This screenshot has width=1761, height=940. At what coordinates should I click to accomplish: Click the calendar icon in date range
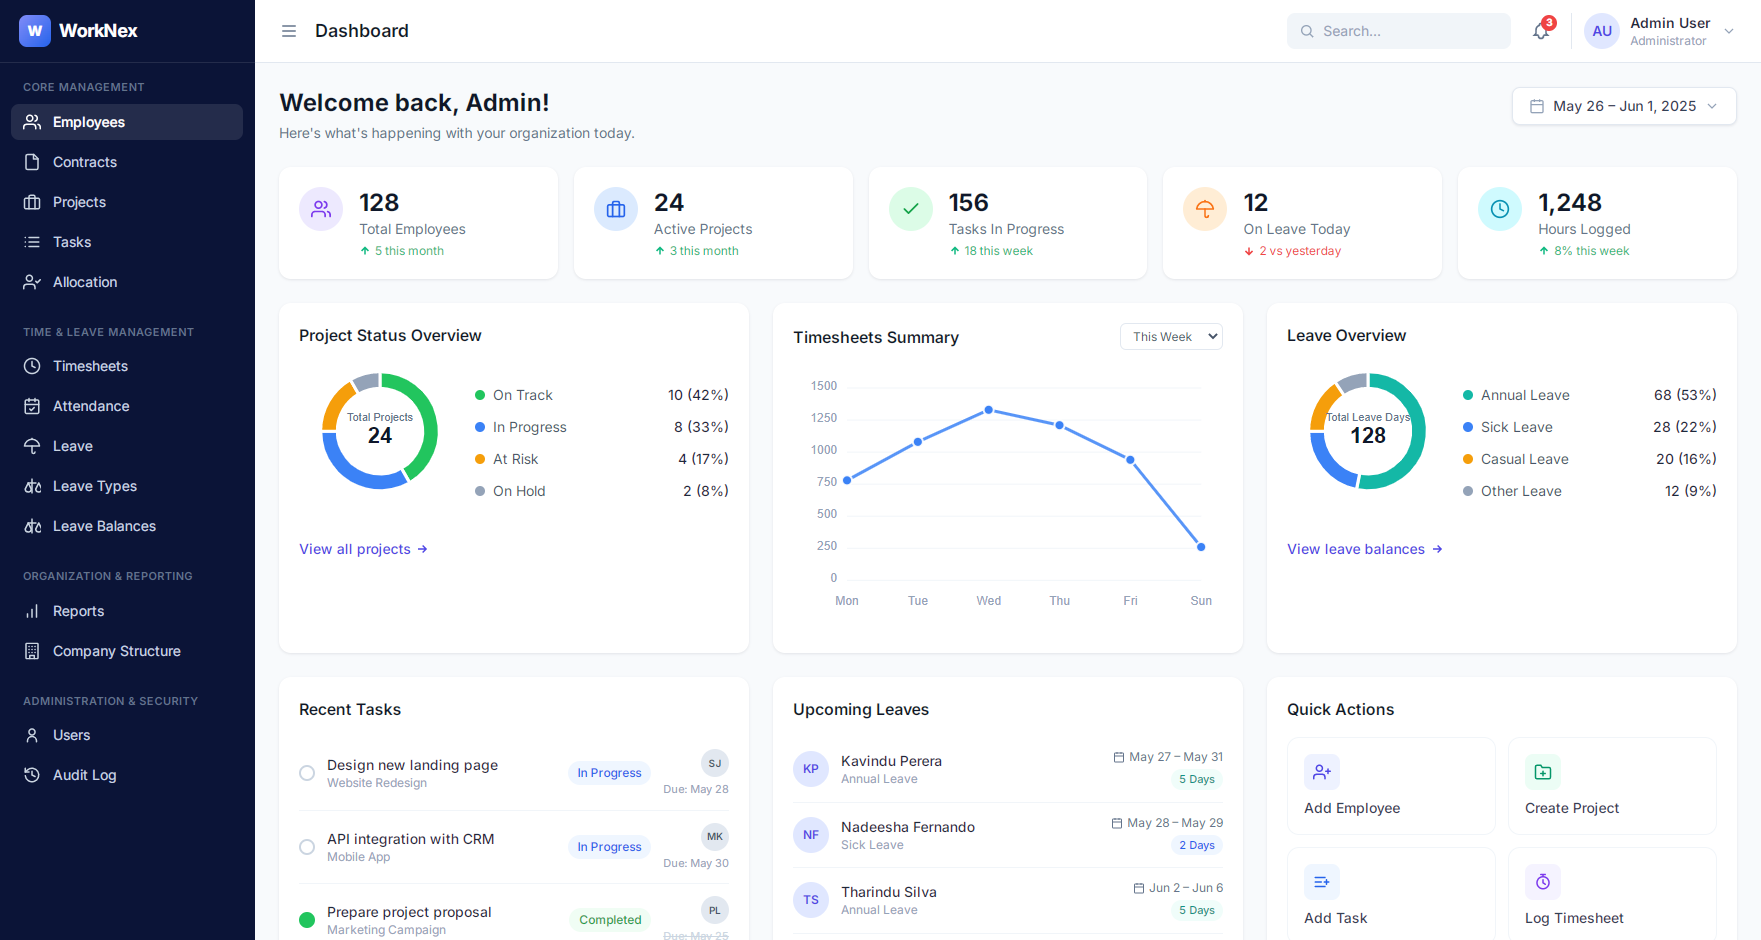click(x=1537, y=106)
